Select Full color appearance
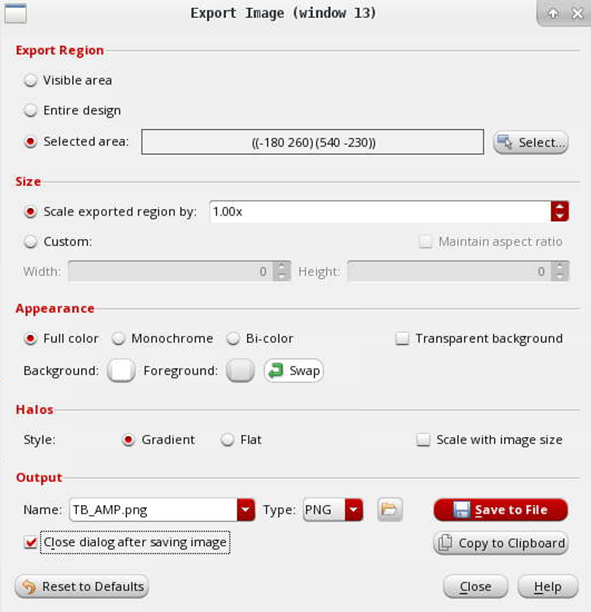The width and height of the screenshot is (591, 612). click(30, 338)
